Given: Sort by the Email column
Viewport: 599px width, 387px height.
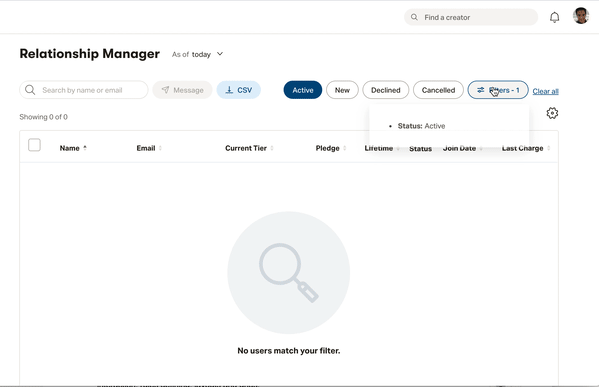Looking at the screenshot, I should [x=149, y=148].
